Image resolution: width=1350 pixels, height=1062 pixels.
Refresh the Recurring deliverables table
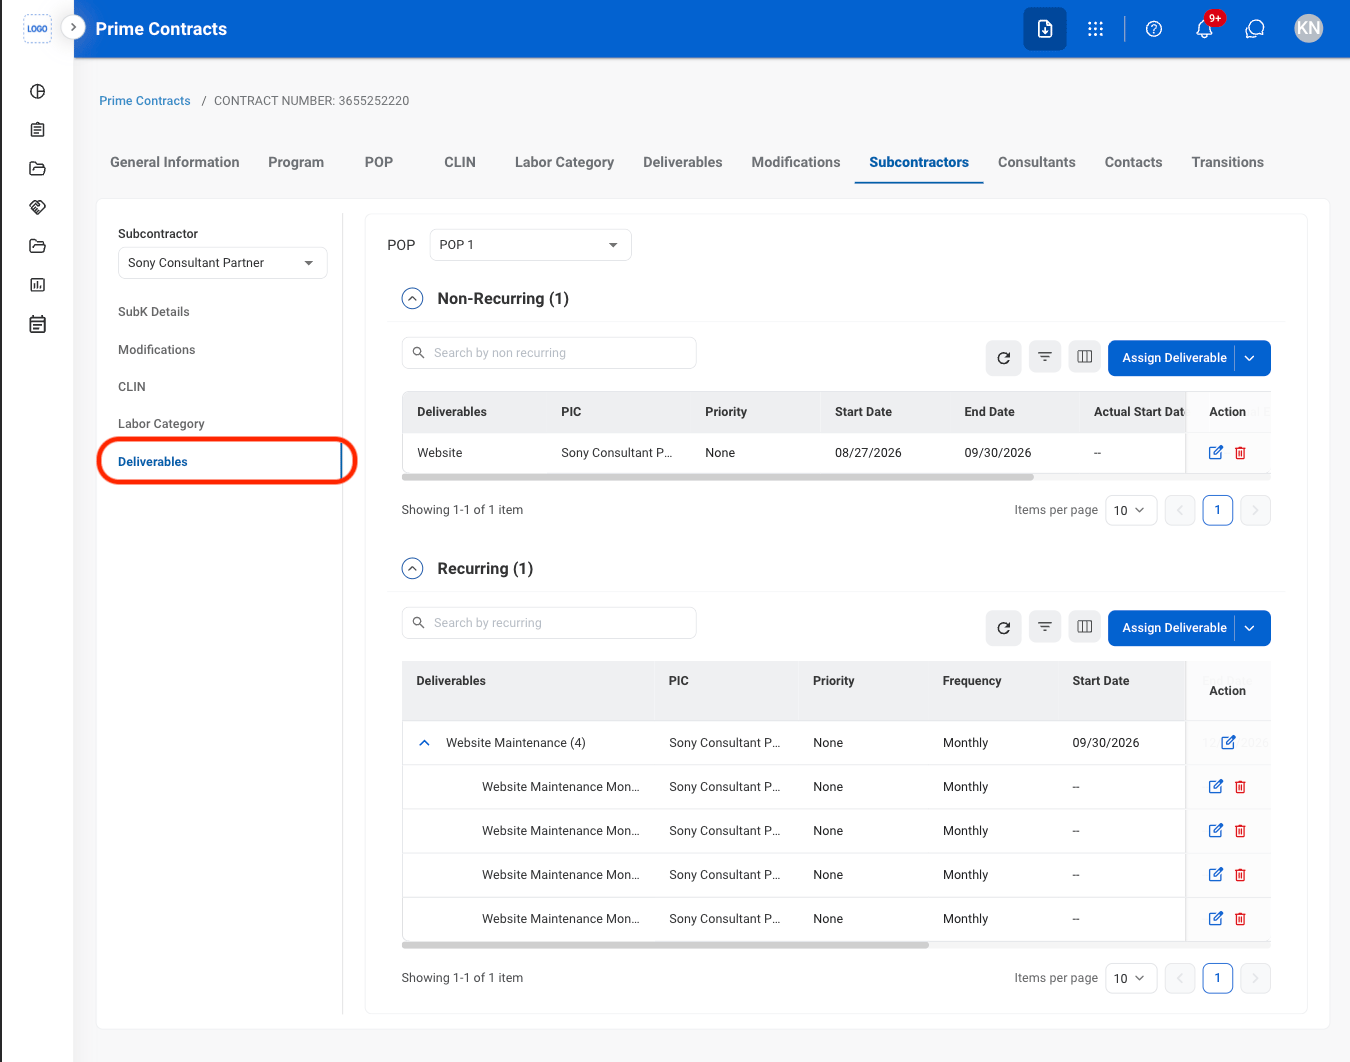(x=1004, y=628)
